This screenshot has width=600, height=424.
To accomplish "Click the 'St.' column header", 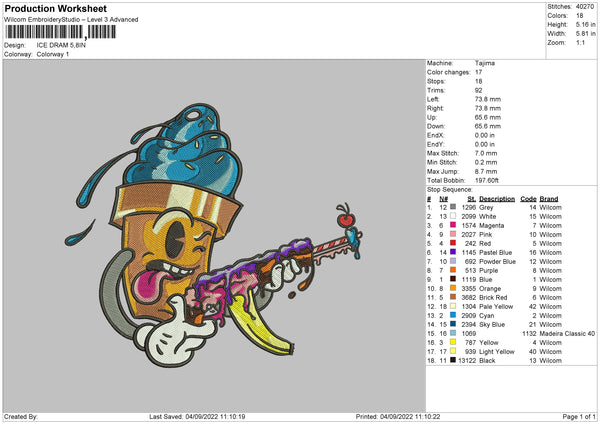I will pyautogui.click(x=471, y=199).
